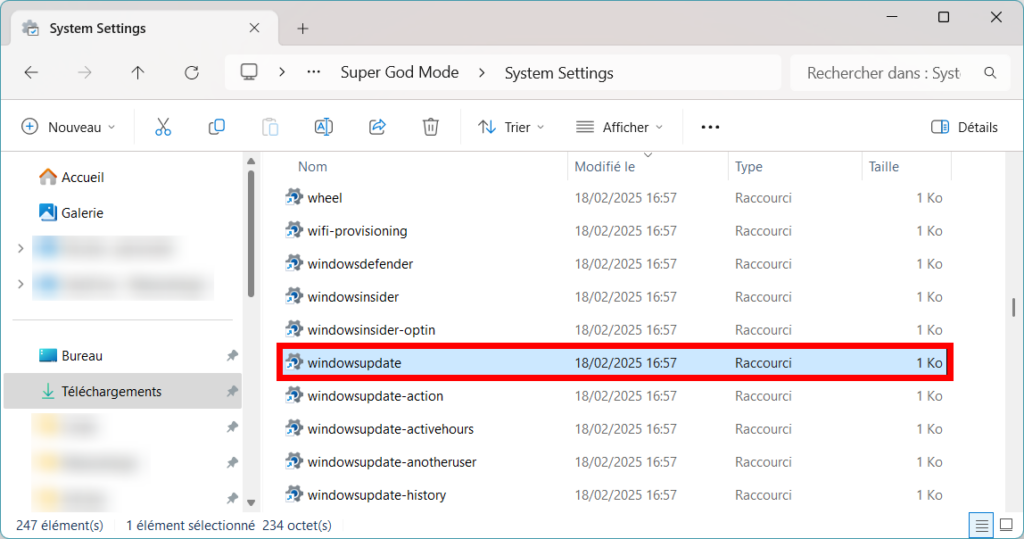1024x539 pixels.
Task: Expand chevron after Super God Mode breadcrumb
Action: (482, 73)
